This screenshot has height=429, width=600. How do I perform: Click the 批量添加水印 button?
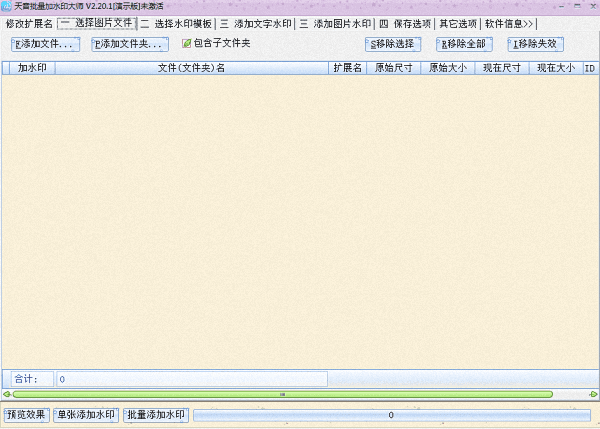(x=156, y=415)
